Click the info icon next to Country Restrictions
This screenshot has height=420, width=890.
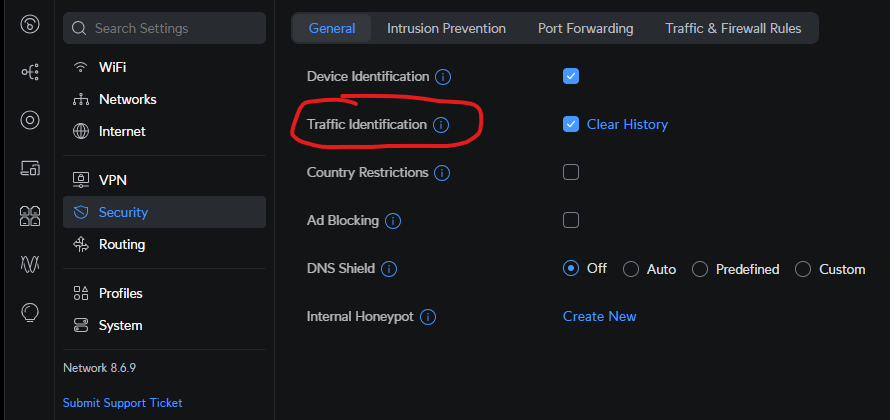(x=442, y=173)
